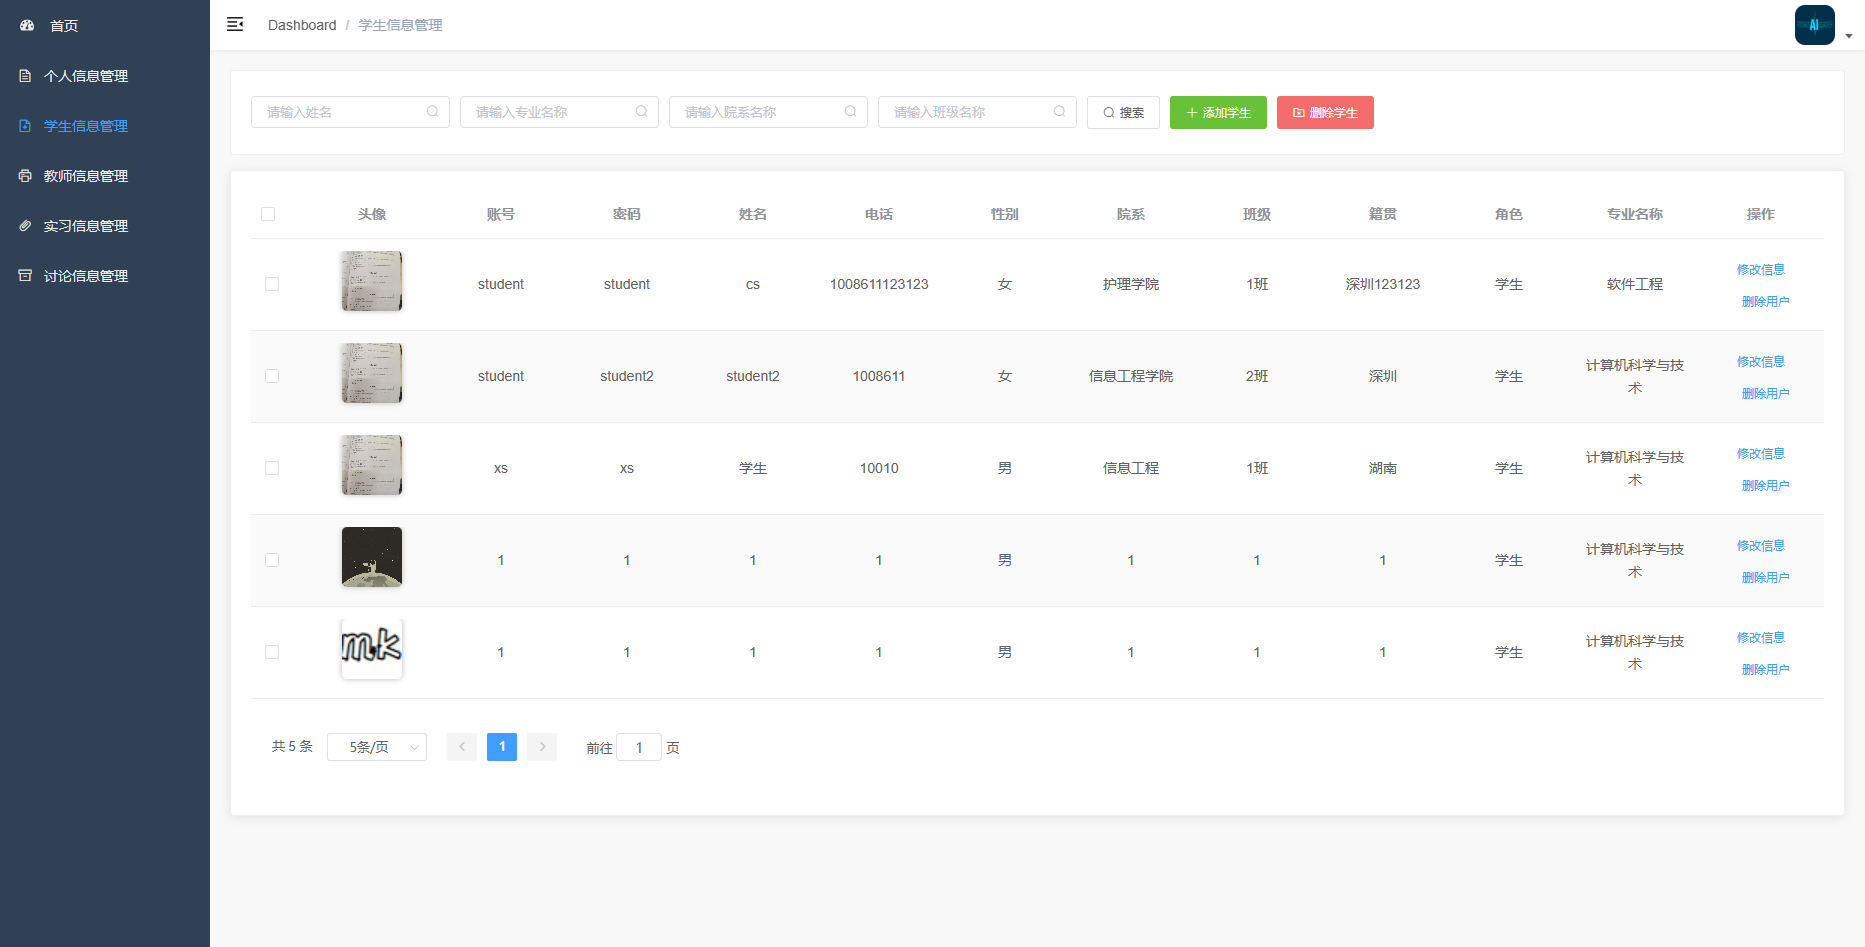Viewport: 1865px width, 947px height.
Task: Click the home dashboard icon in sidebar
Action: pyautogui.click(x=27, y=25)
